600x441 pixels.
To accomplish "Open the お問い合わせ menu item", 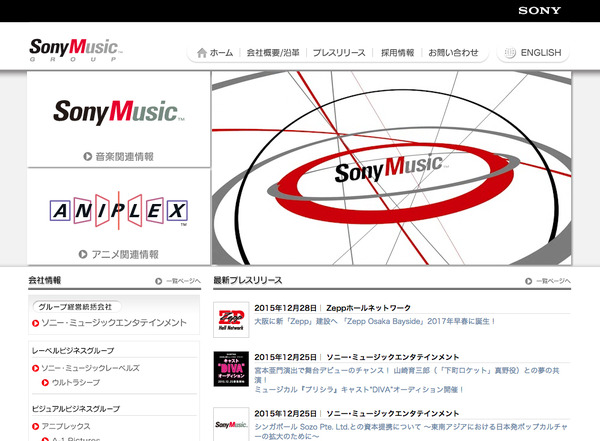I will [453, 53].
